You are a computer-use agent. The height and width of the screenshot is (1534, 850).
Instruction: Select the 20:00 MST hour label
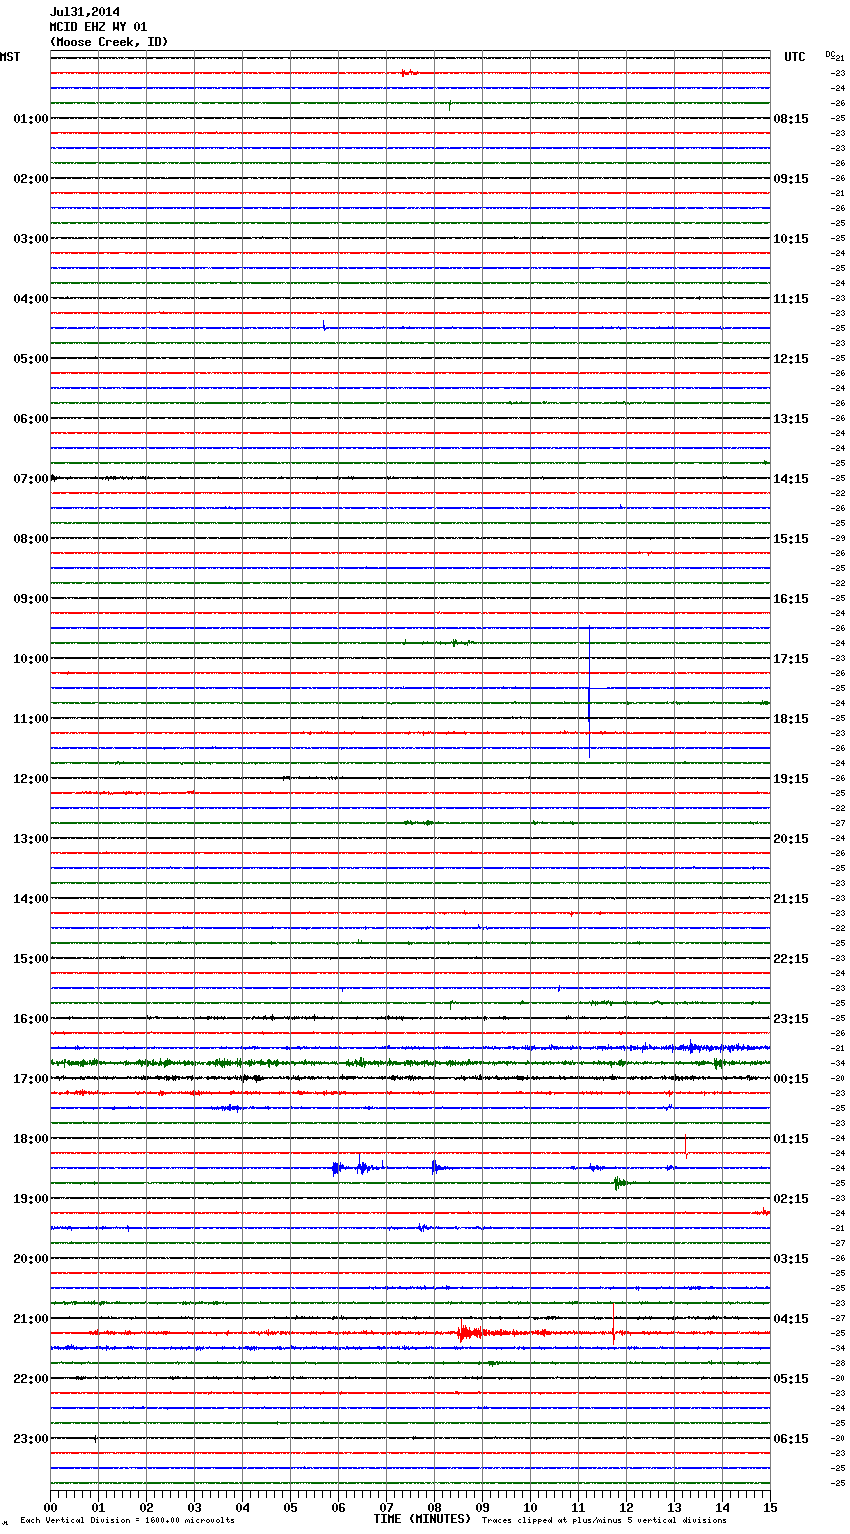pyautogui.click(x=31, y=1259)
